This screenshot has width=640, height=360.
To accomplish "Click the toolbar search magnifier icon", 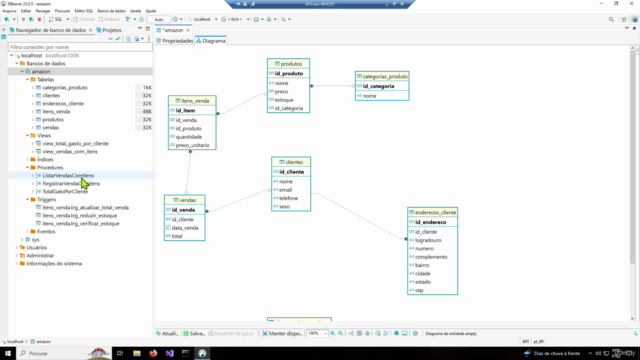I will point(283,19).
